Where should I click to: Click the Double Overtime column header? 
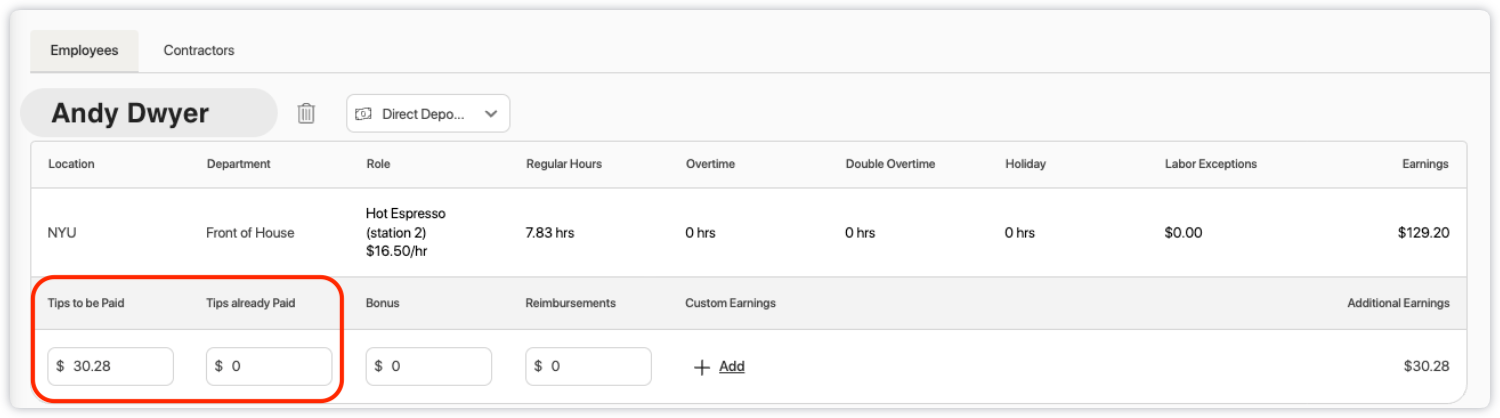click(890, 164)
